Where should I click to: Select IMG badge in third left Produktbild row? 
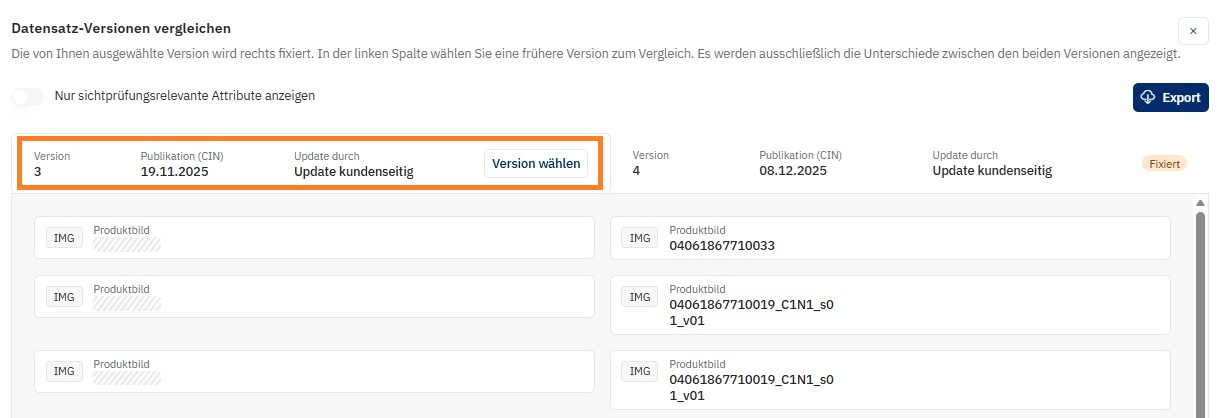click(x=64, y=371)
